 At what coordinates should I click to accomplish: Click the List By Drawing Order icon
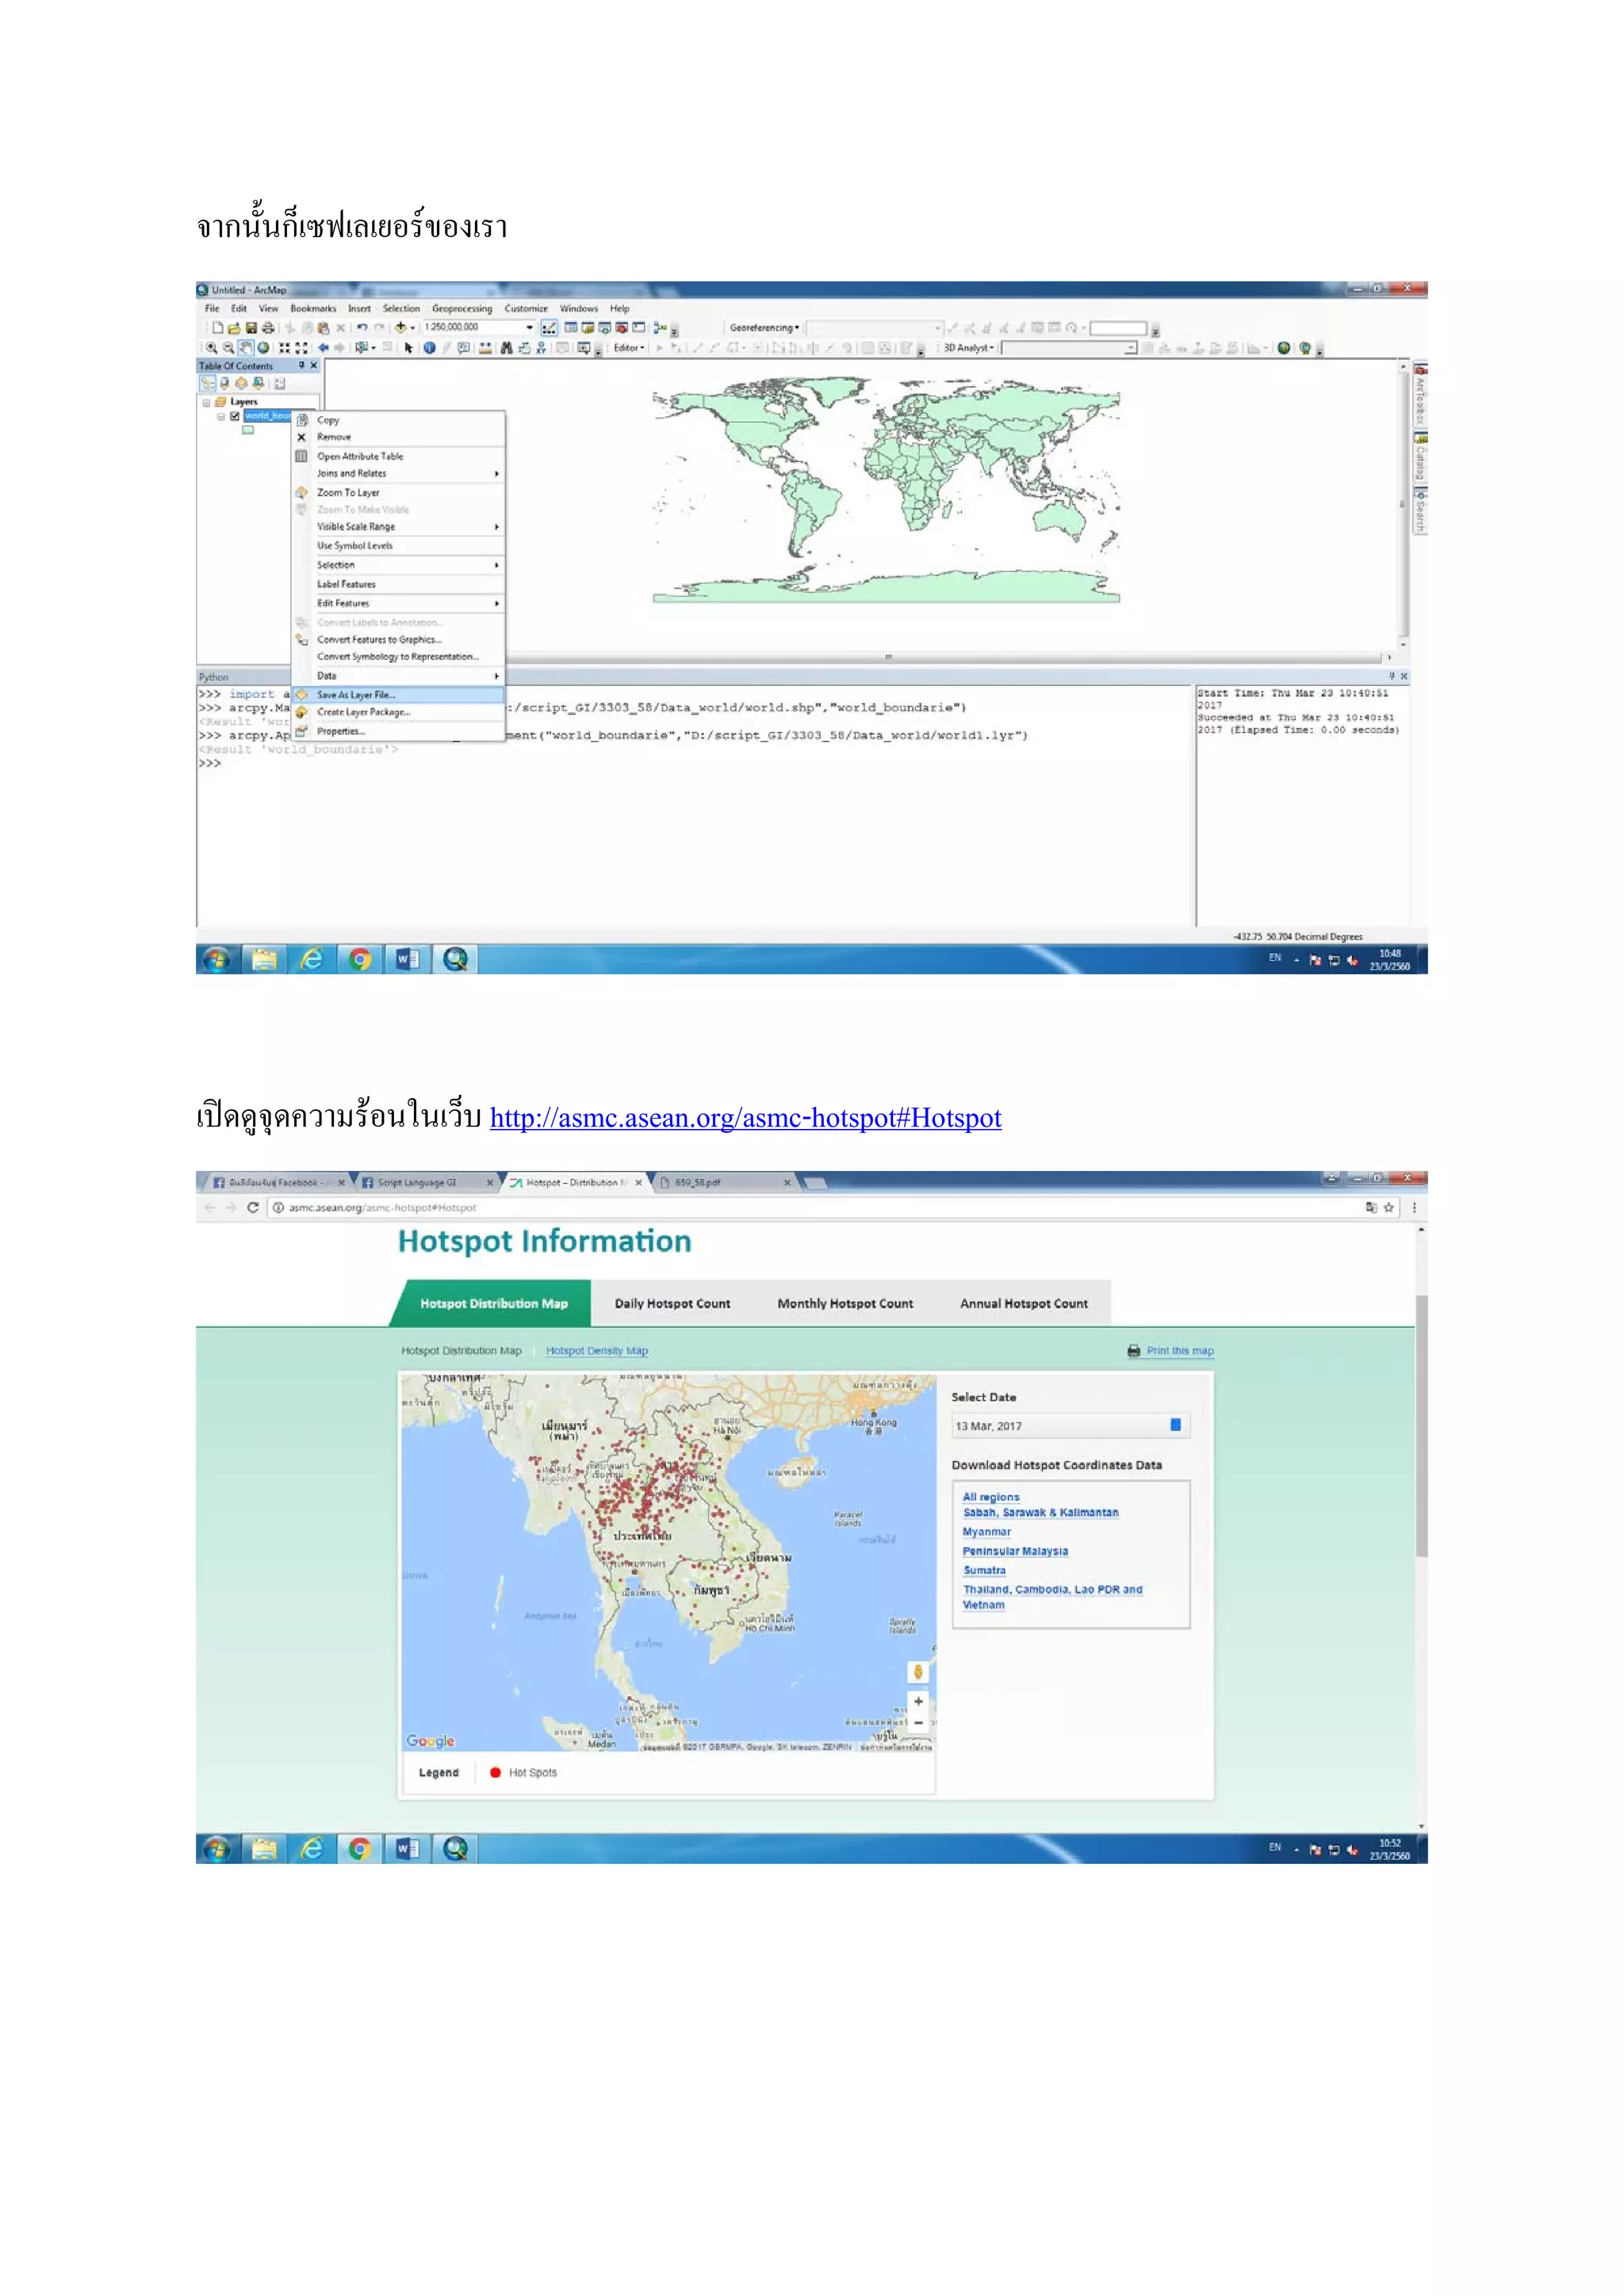click(208, 383)
